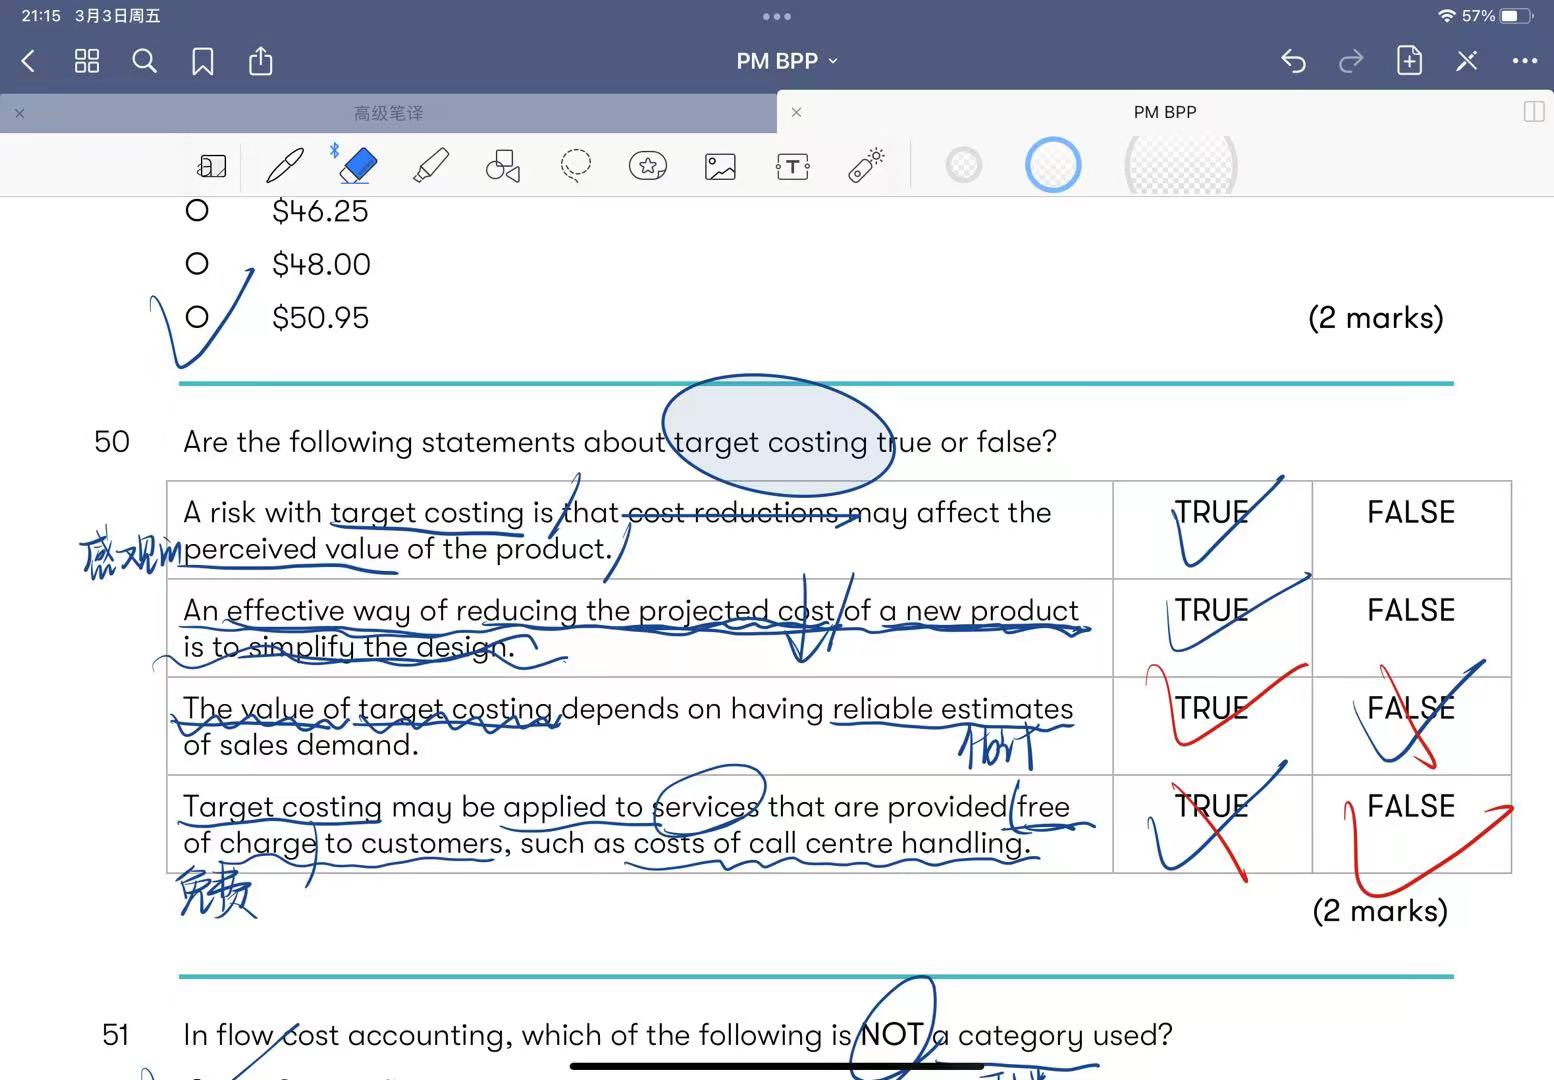The width and height of the screenshot is (1554, 1080).
Task: Open the Elements sticker tool
Action: 647,166
